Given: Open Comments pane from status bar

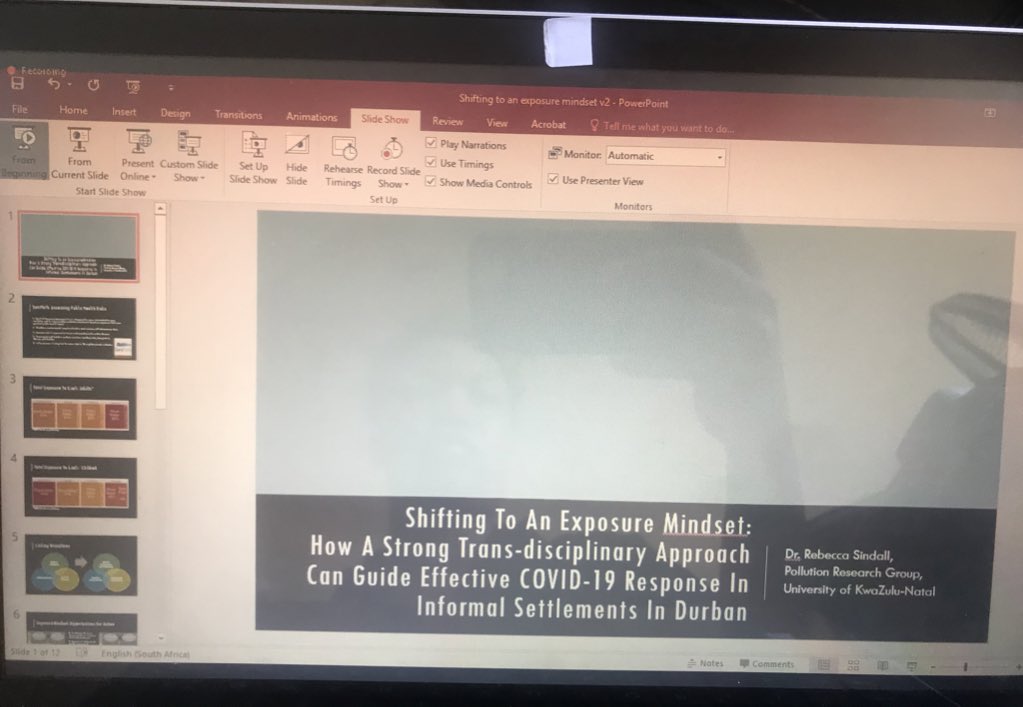Looking at the screenshot, I should [x=767, y=664].
